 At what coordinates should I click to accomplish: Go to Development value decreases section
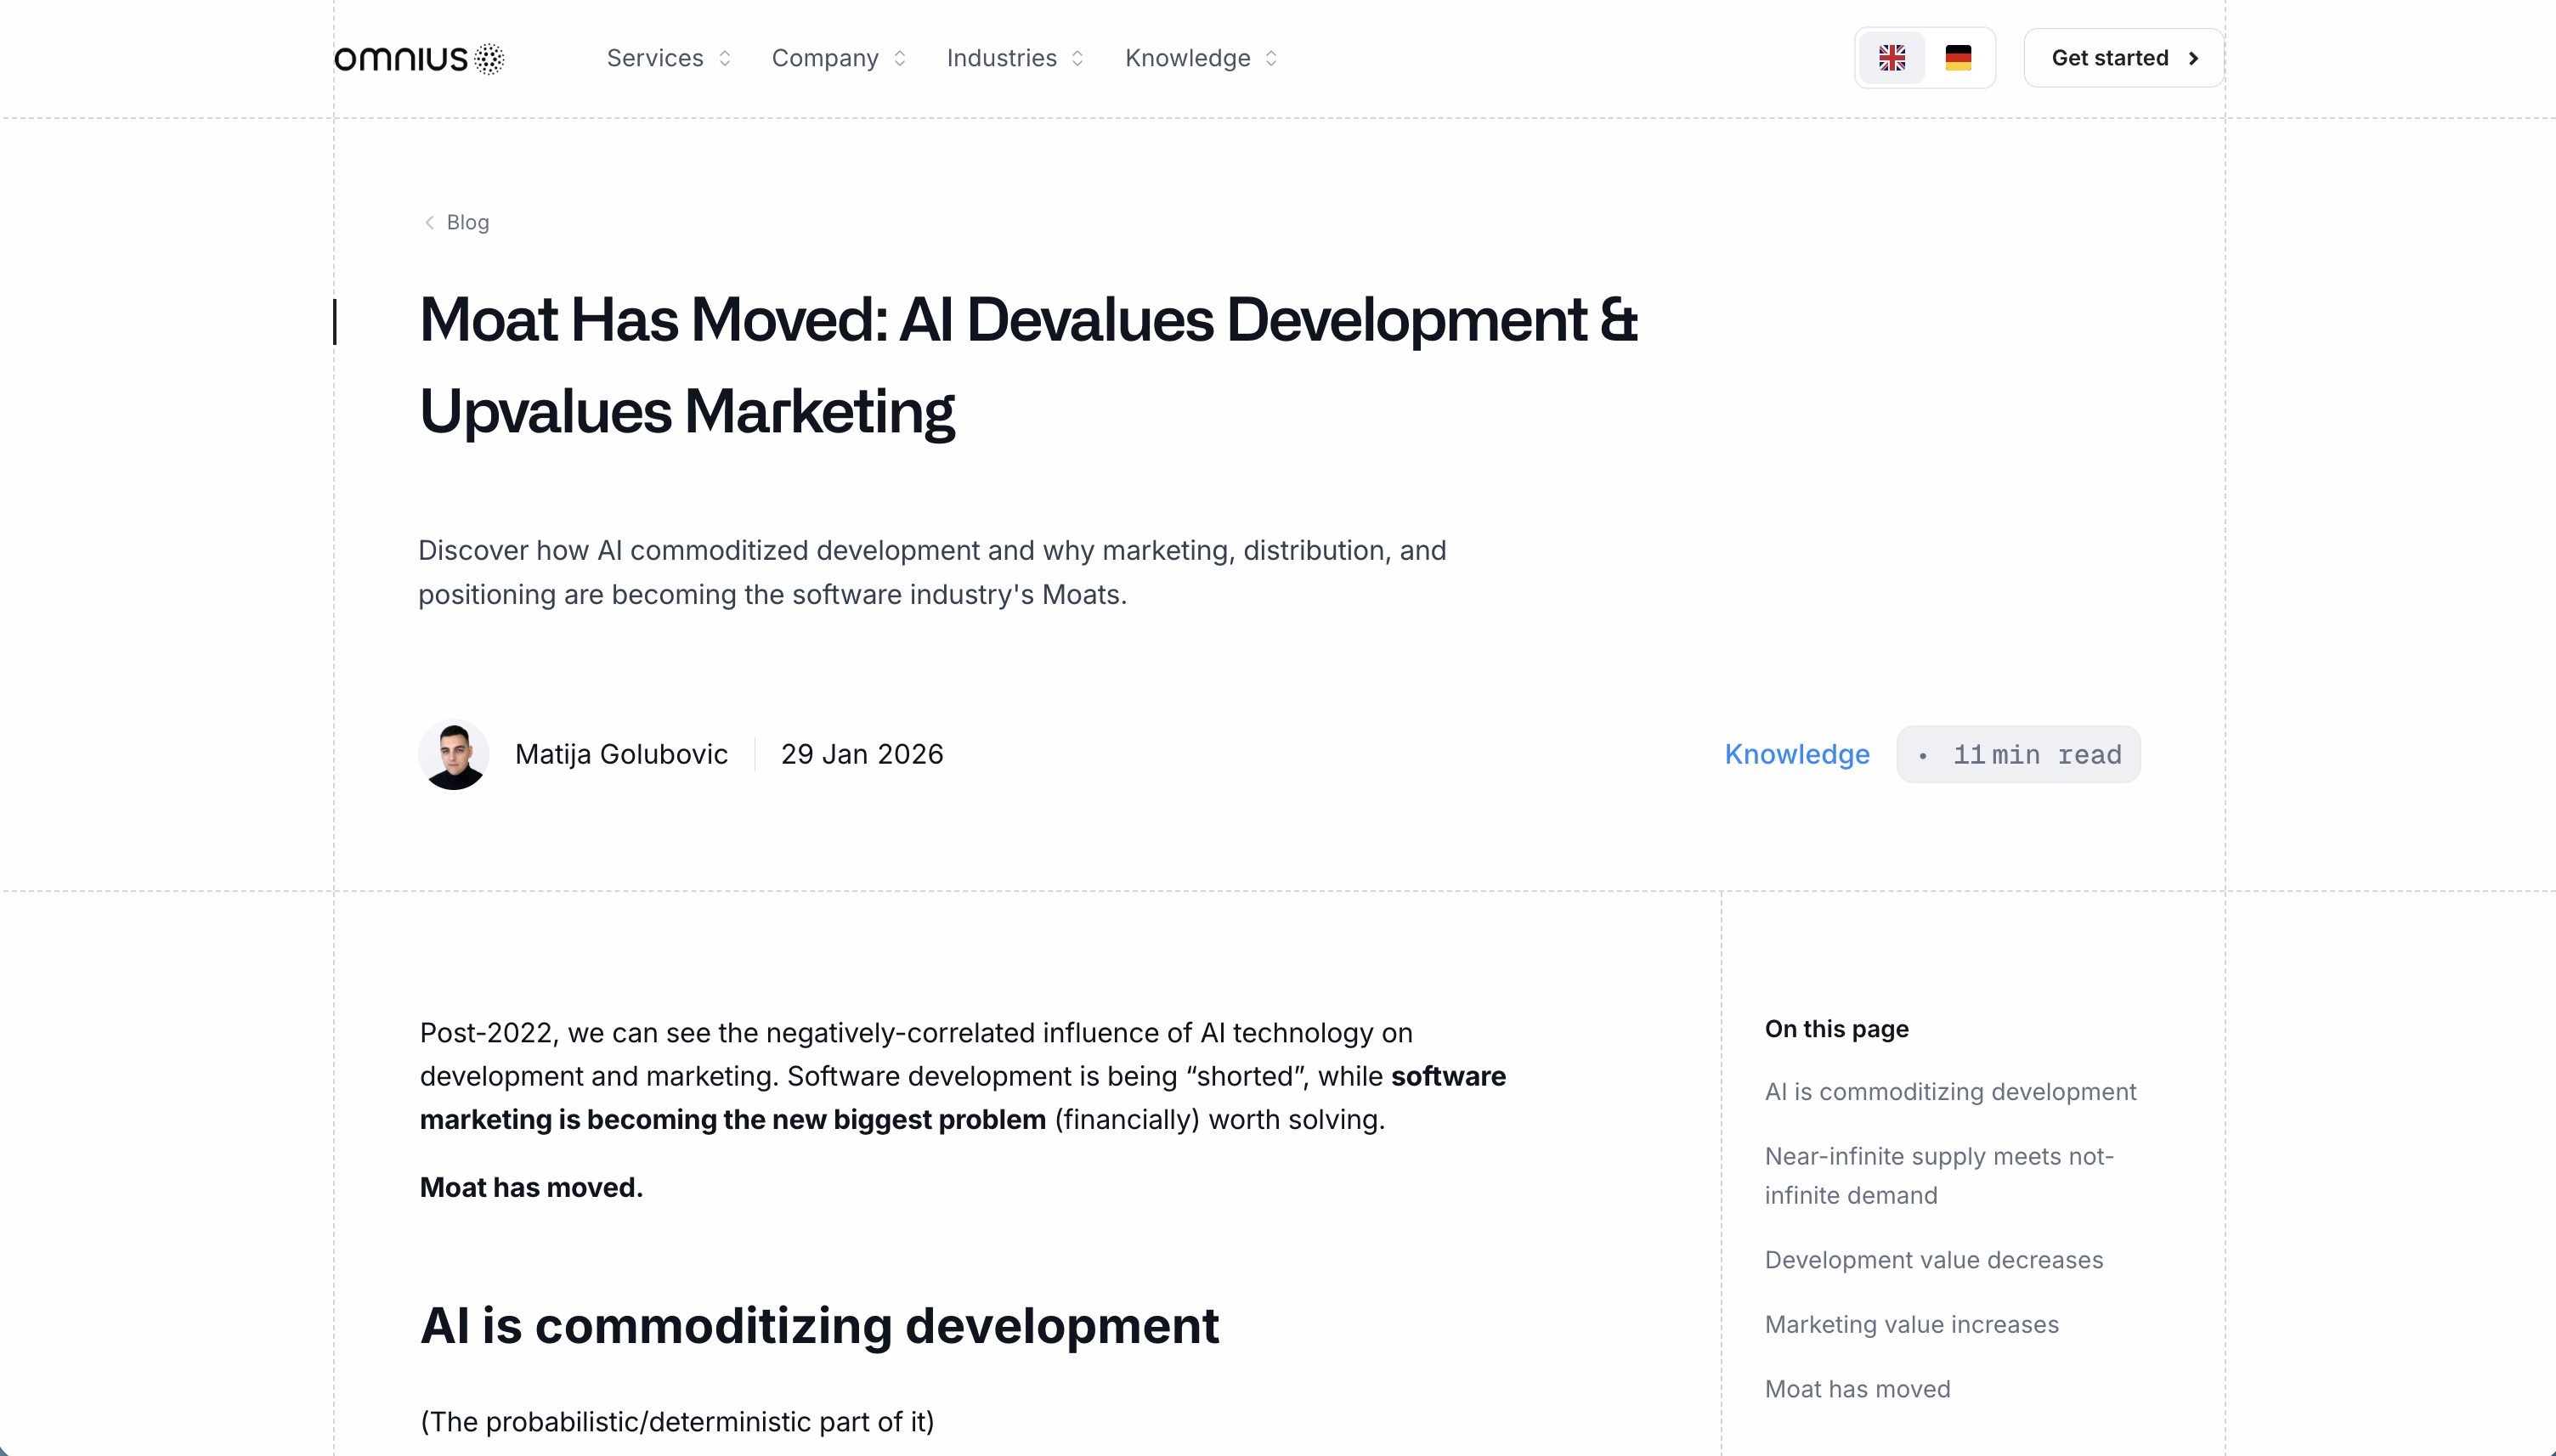[x=1933, y=1259]
